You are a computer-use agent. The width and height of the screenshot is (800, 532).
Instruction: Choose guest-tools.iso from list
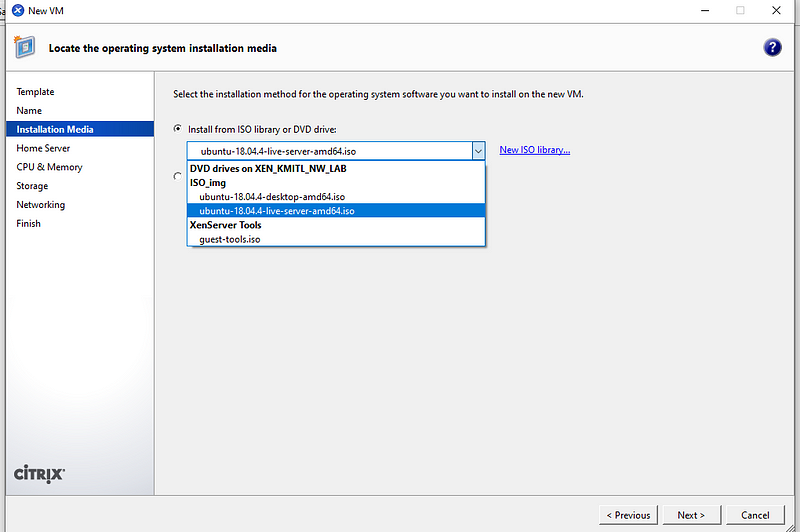coord(336,239)
